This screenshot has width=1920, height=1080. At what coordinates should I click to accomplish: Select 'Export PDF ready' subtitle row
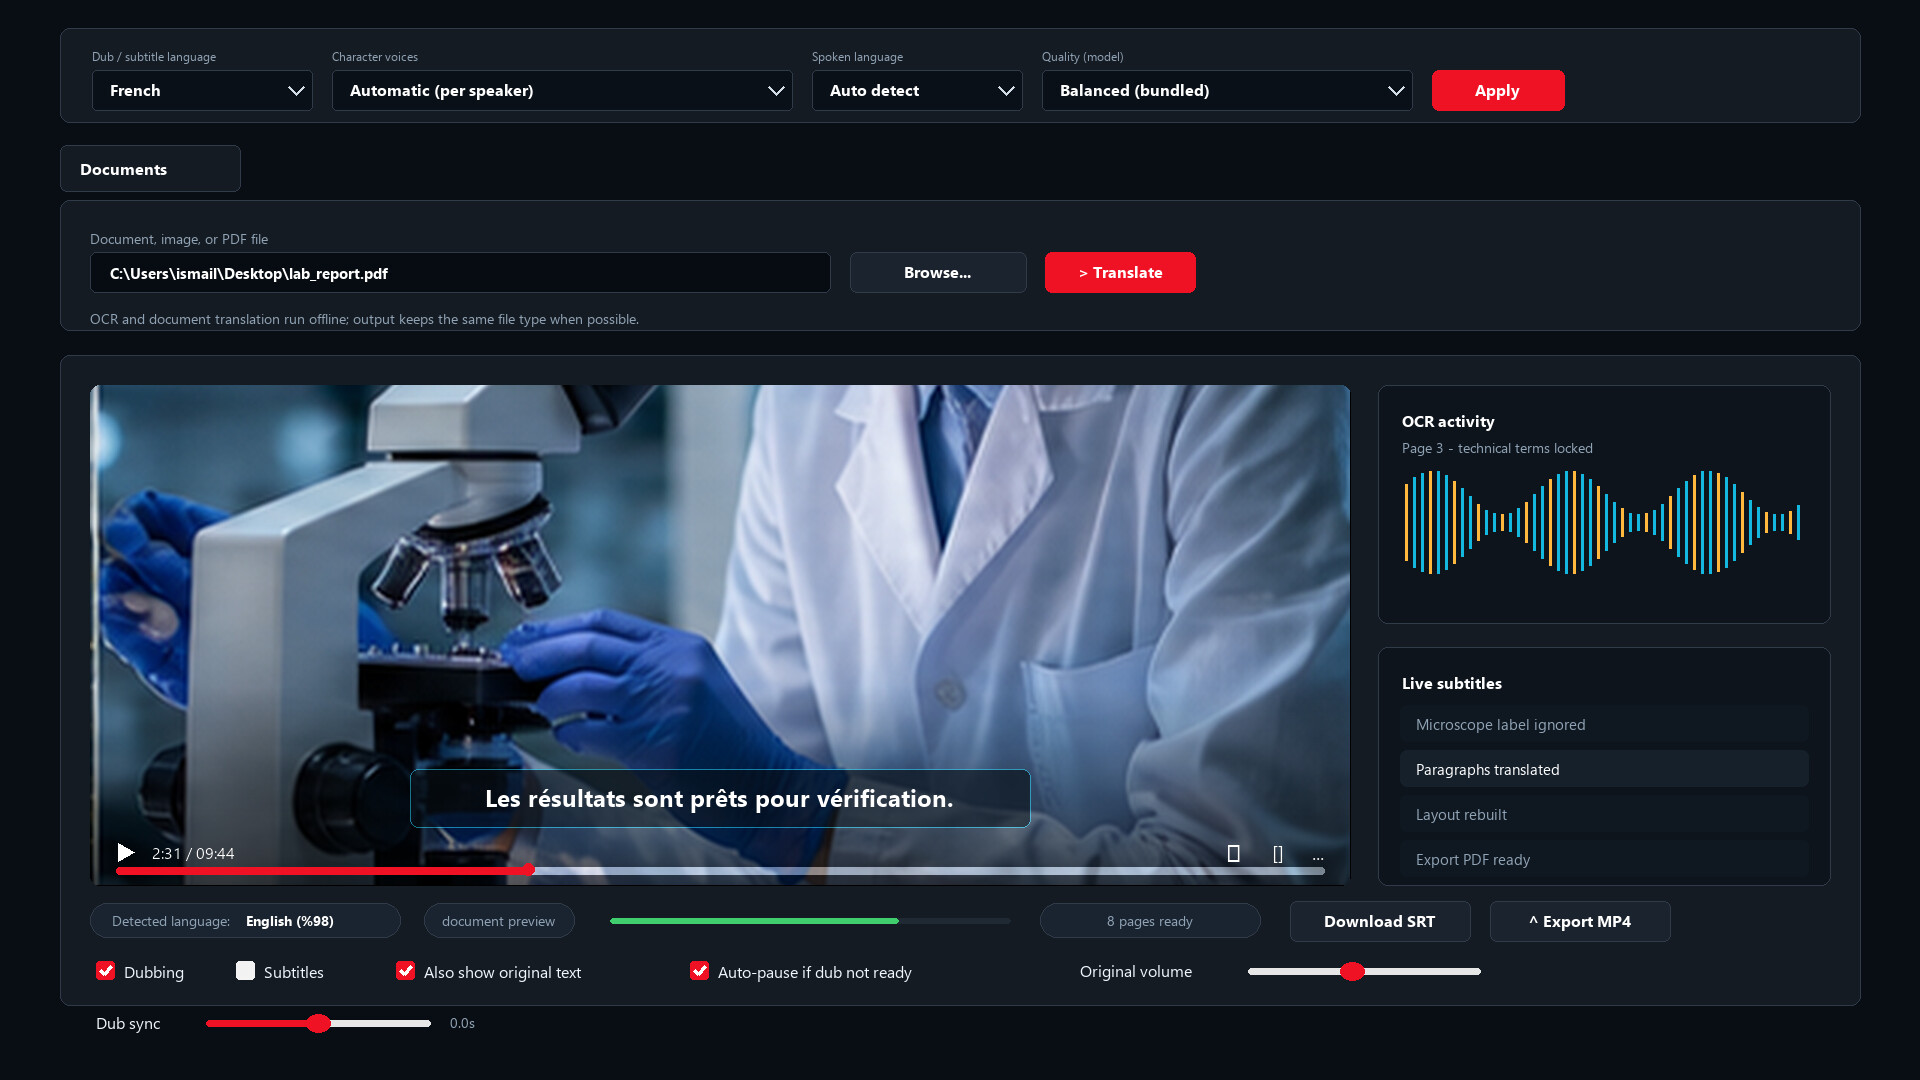pyautogui.click(x=1604, y=860)
